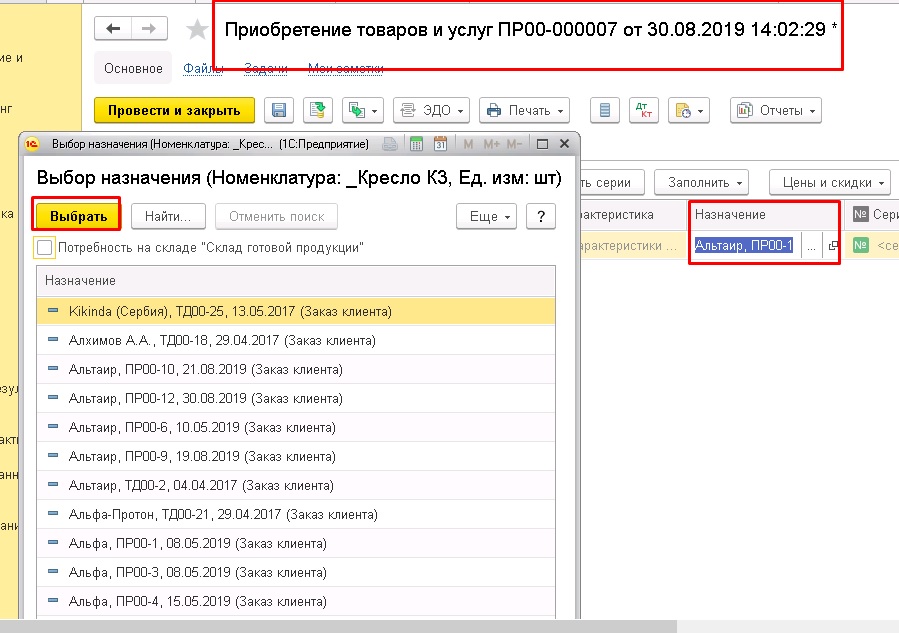
Task: Select Альфа, ПР00-3, 08.05.2019 row
Action: click(296, 572)
